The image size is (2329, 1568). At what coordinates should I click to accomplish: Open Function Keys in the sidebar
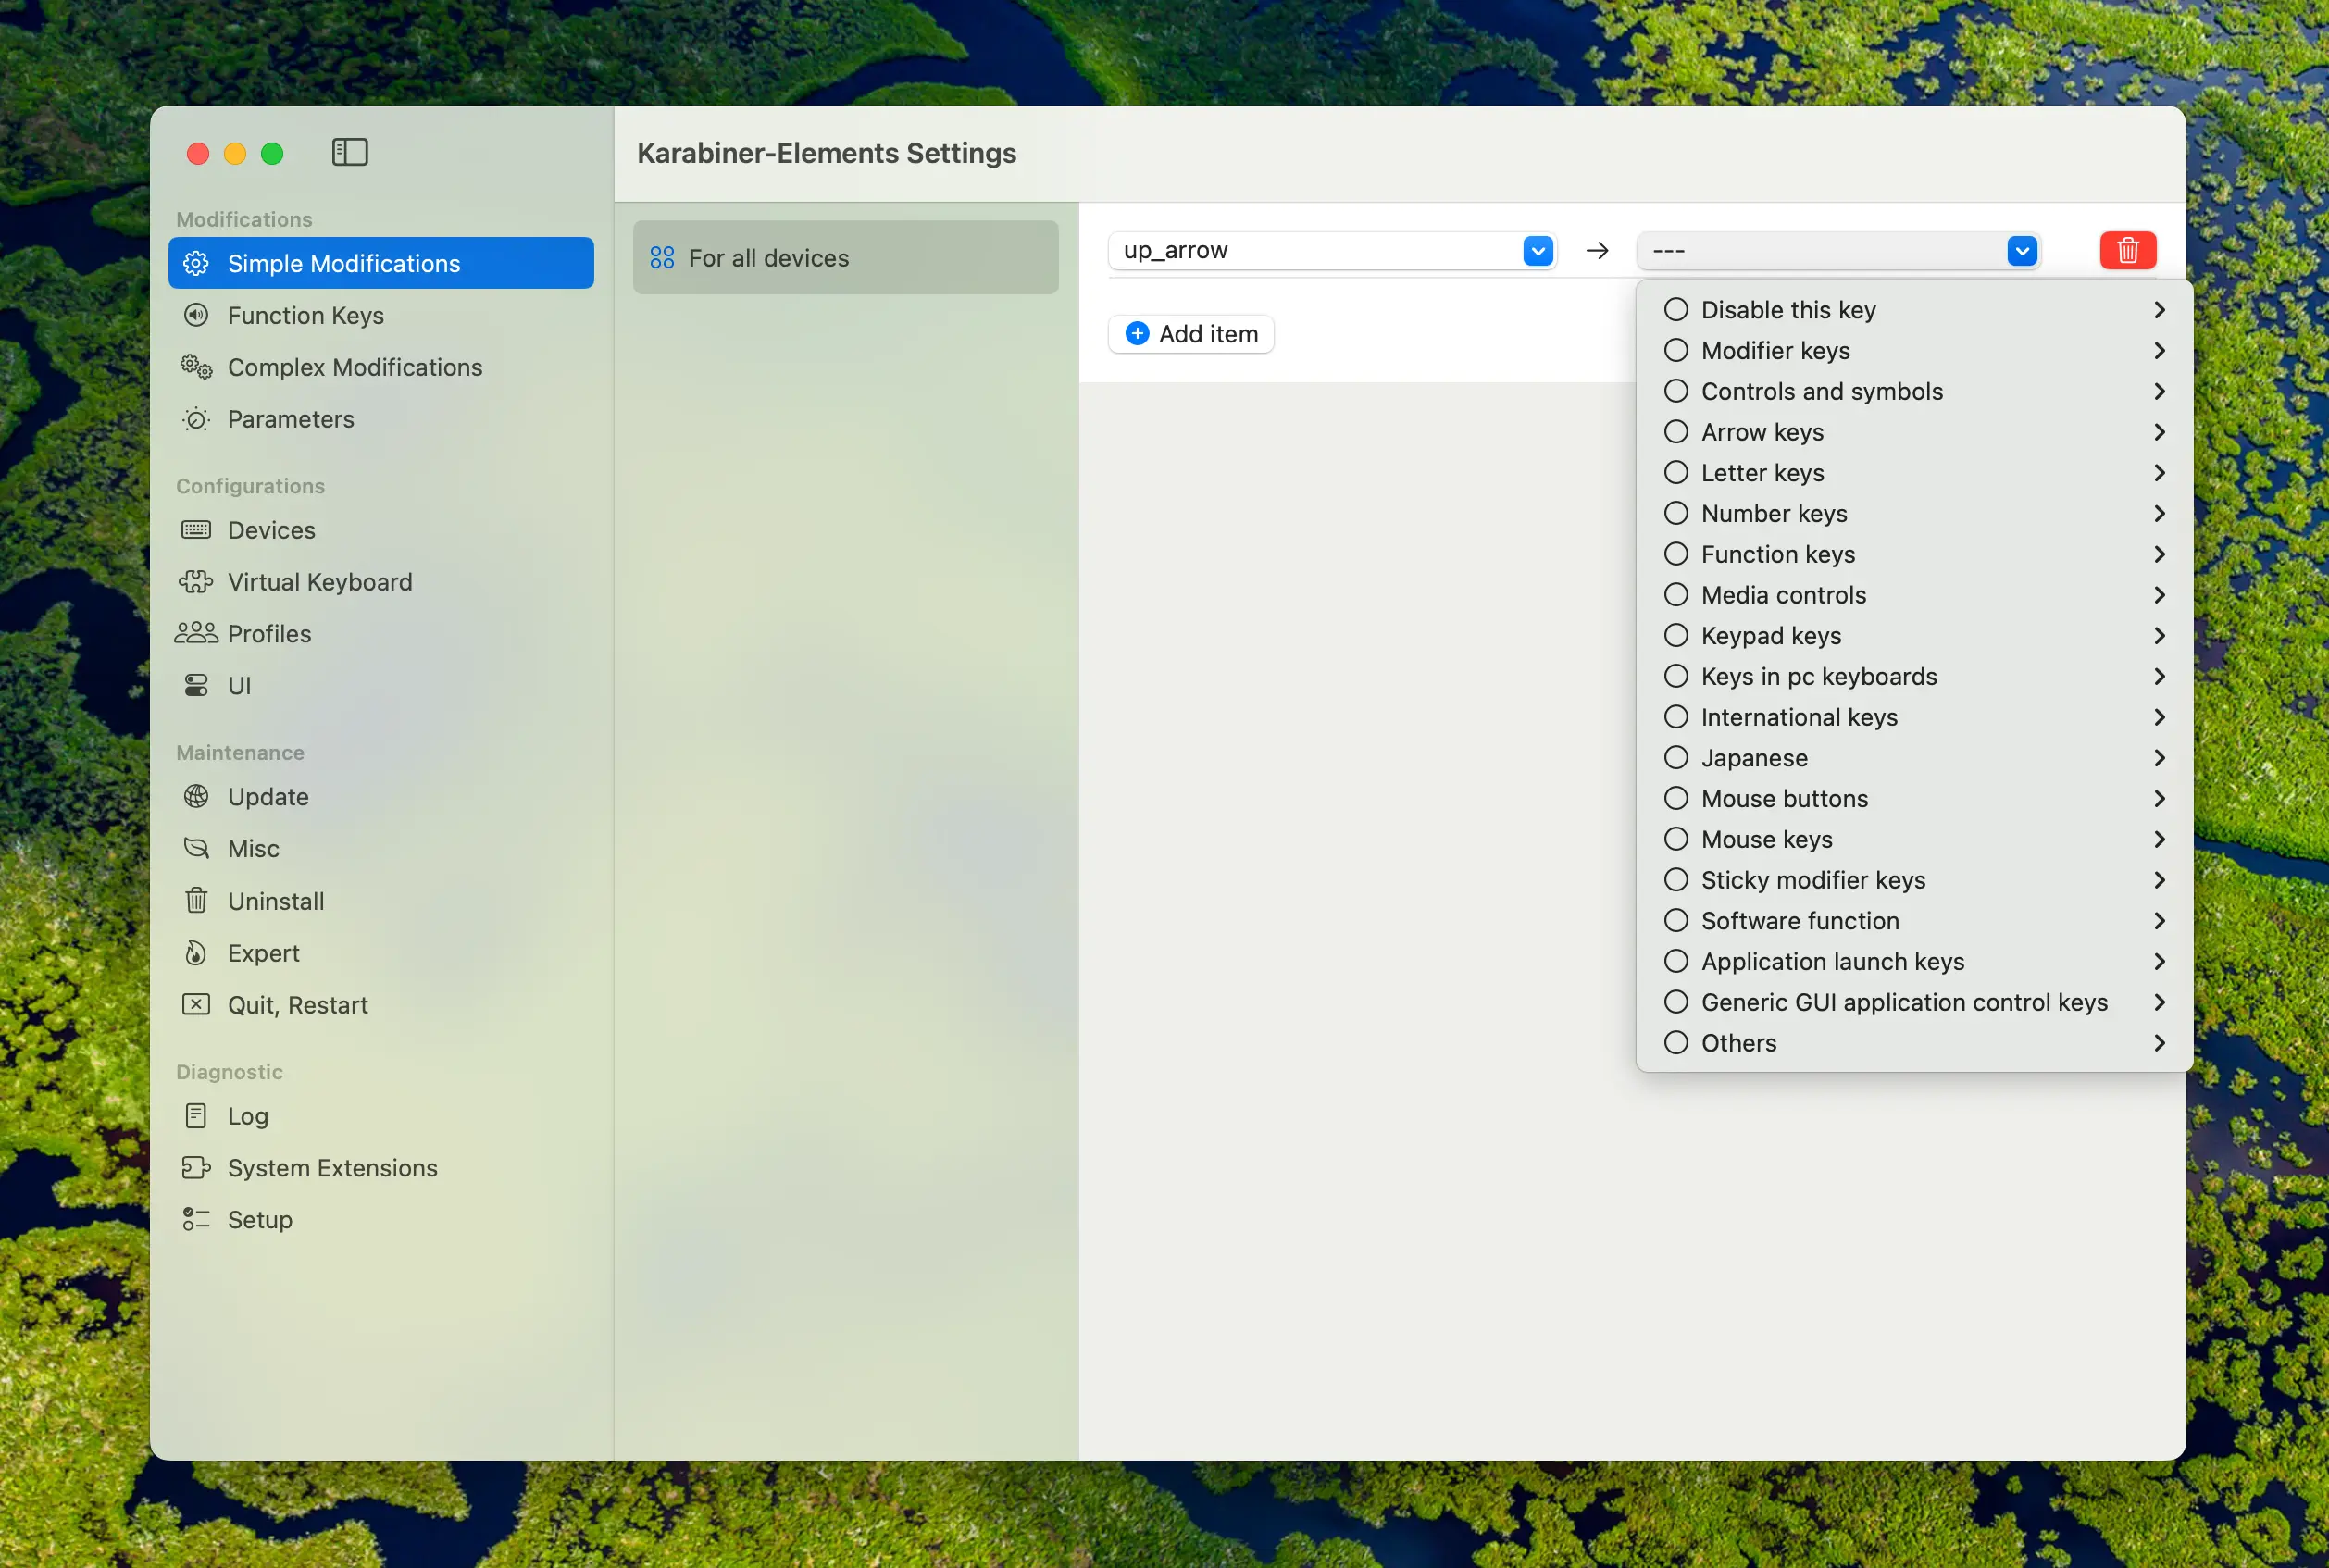point(381,315)
